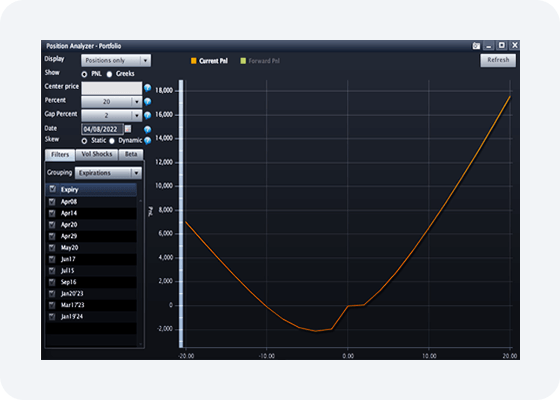Viewport: 560px width, 400px height.
Task: Toggle the May20 expiry checkbox
Action: point(52,248)
